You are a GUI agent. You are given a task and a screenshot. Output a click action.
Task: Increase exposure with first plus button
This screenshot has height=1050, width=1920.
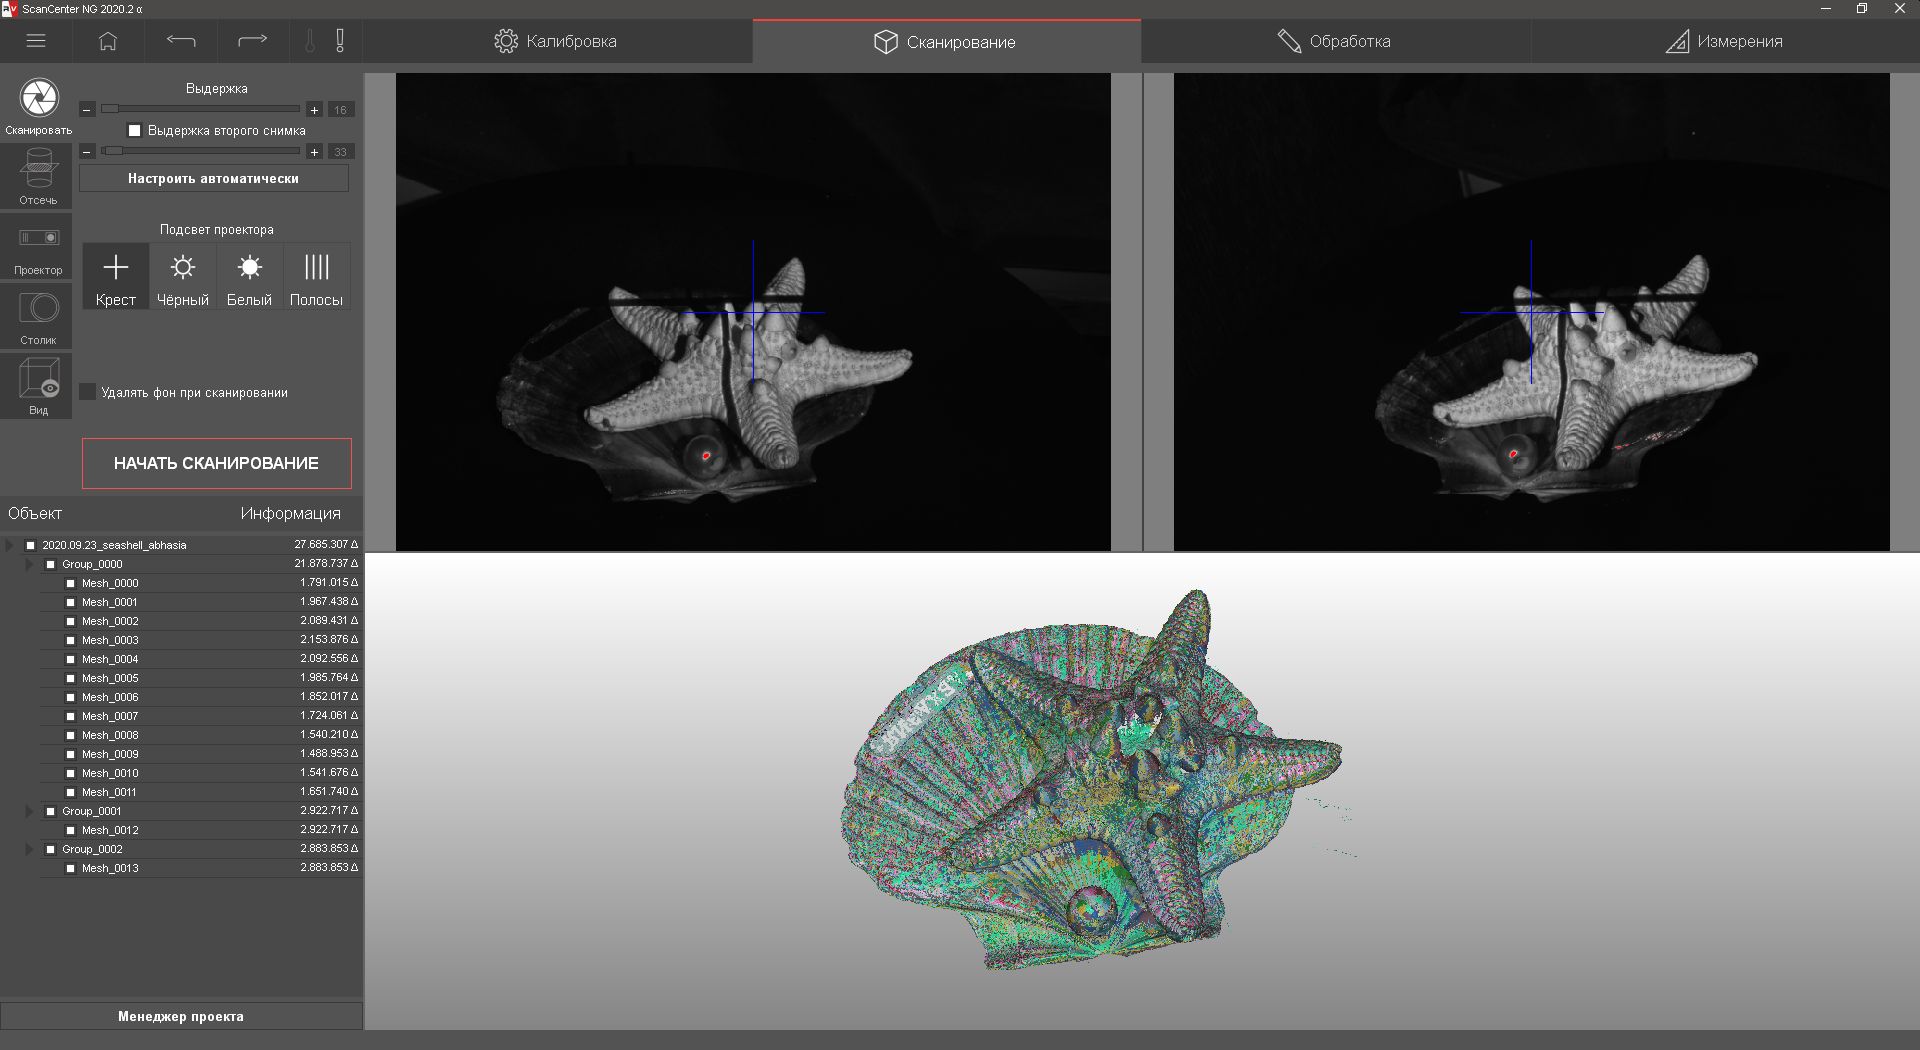coord(314,110)
